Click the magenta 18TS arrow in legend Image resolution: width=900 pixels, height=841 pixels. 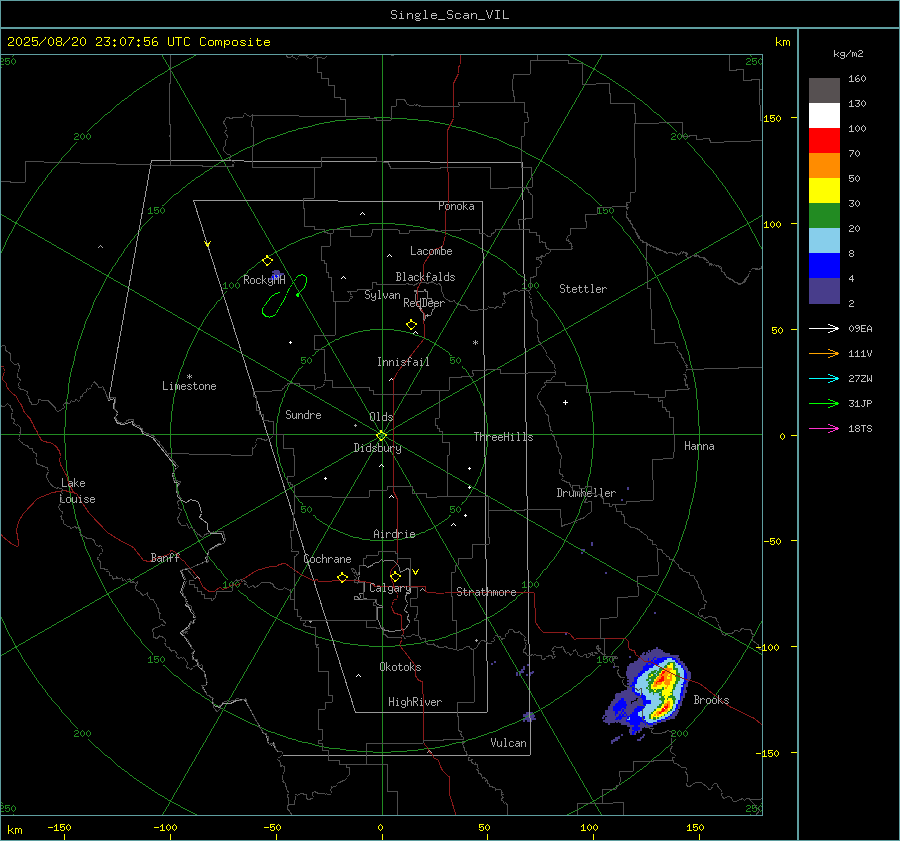(824, 428)
